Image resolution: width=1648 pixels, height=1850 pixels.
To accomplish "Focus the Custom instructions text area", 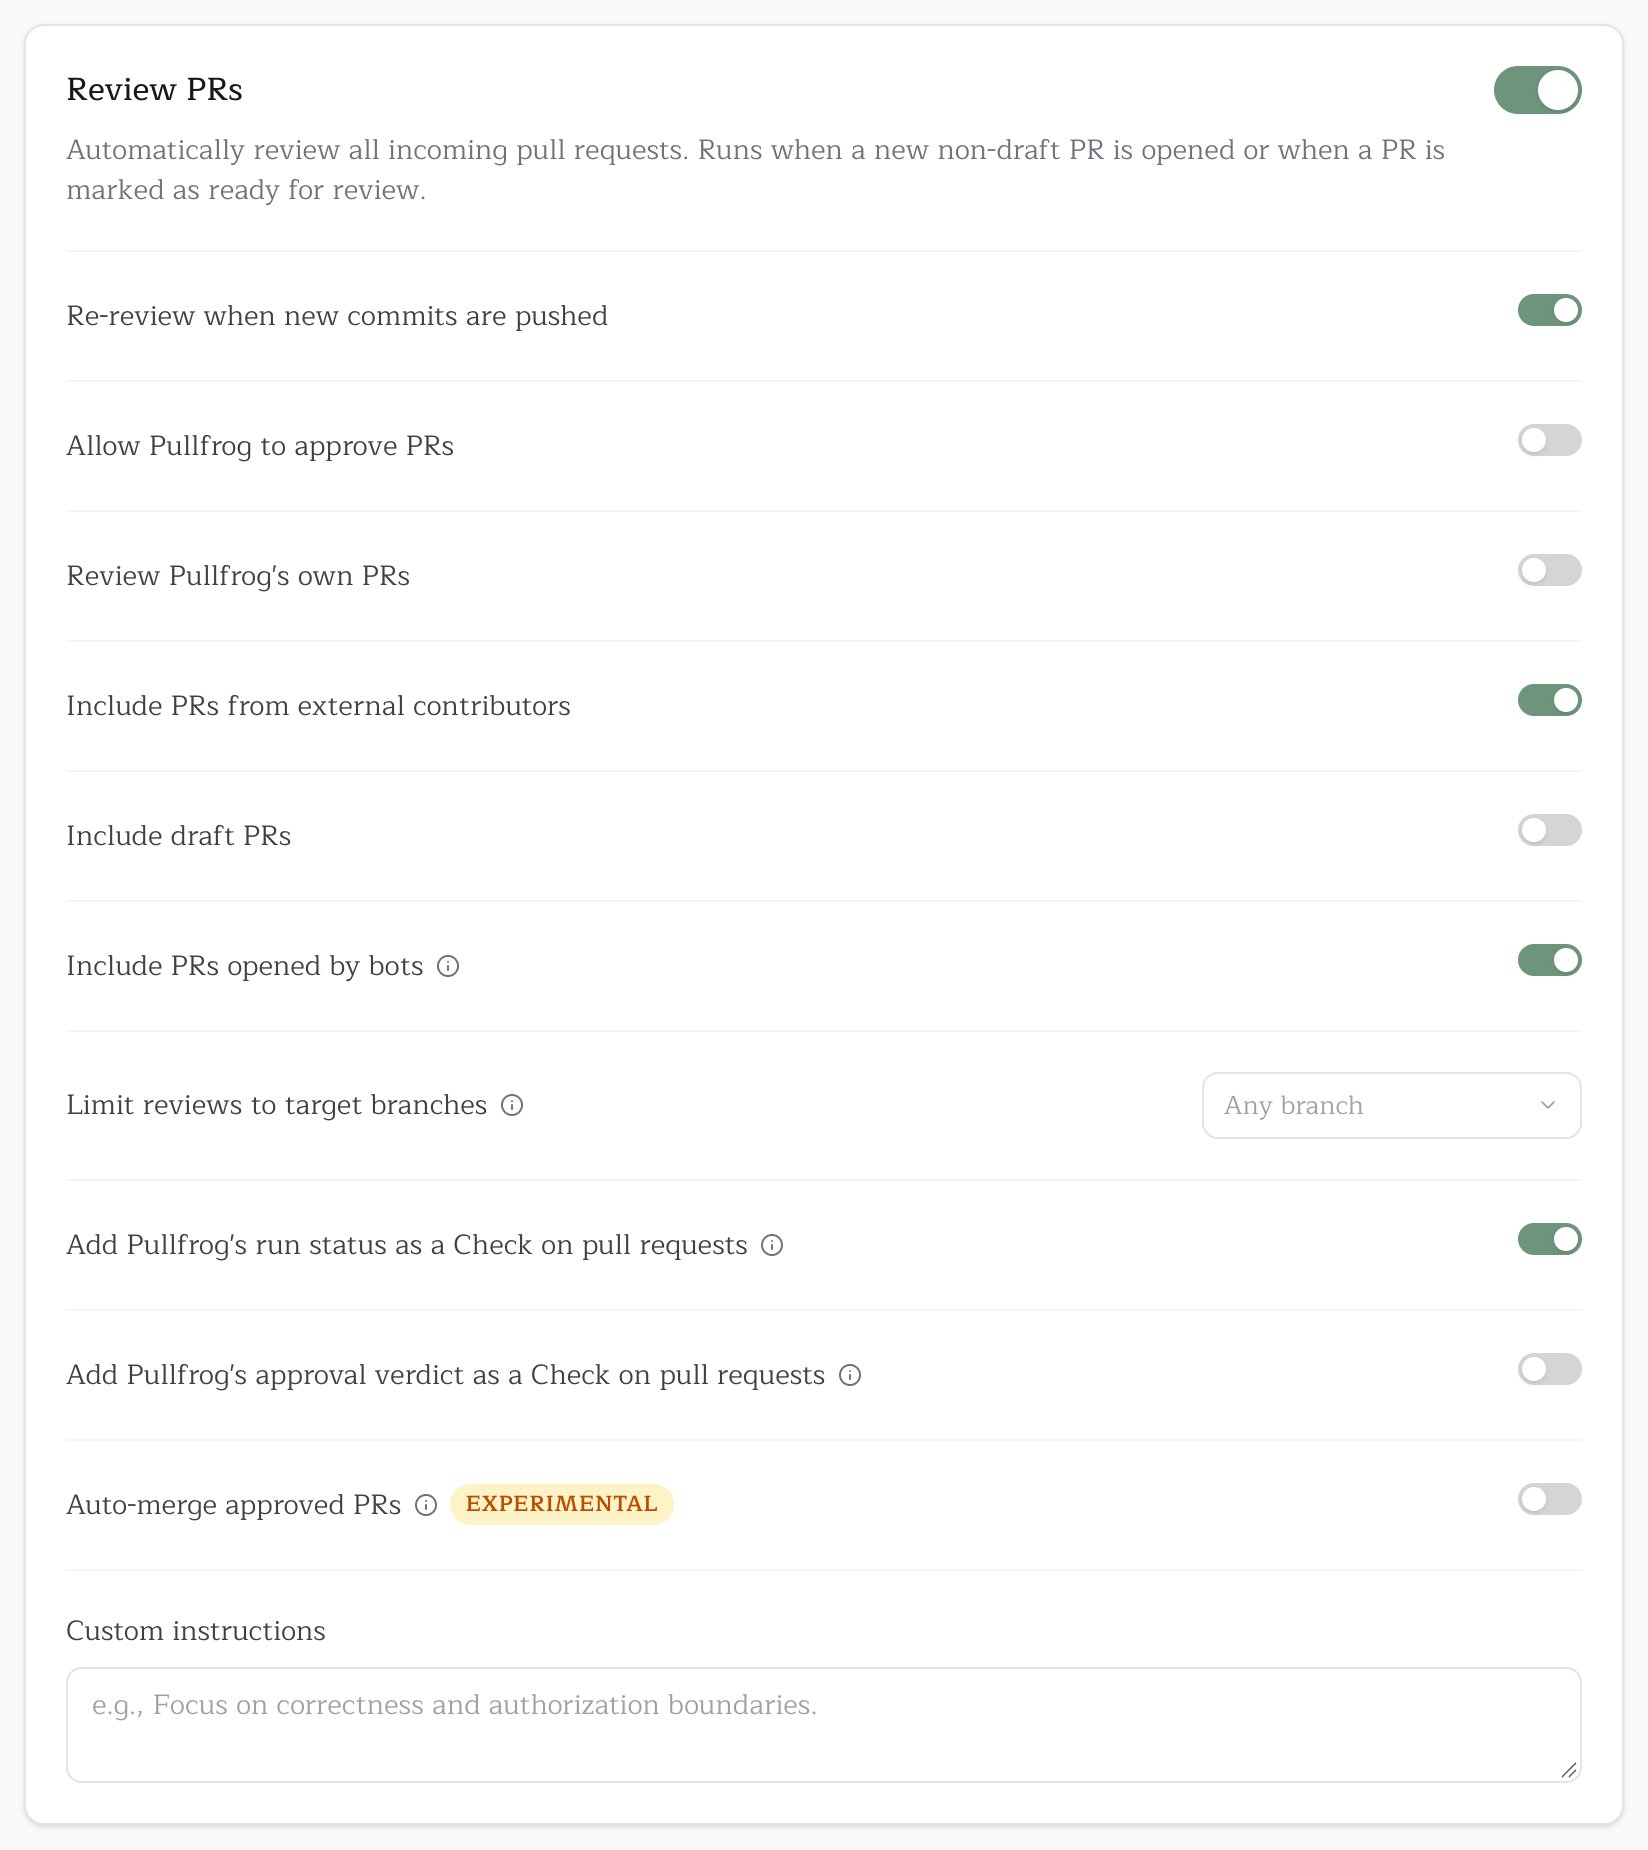I will click(x=824, y=1724).
